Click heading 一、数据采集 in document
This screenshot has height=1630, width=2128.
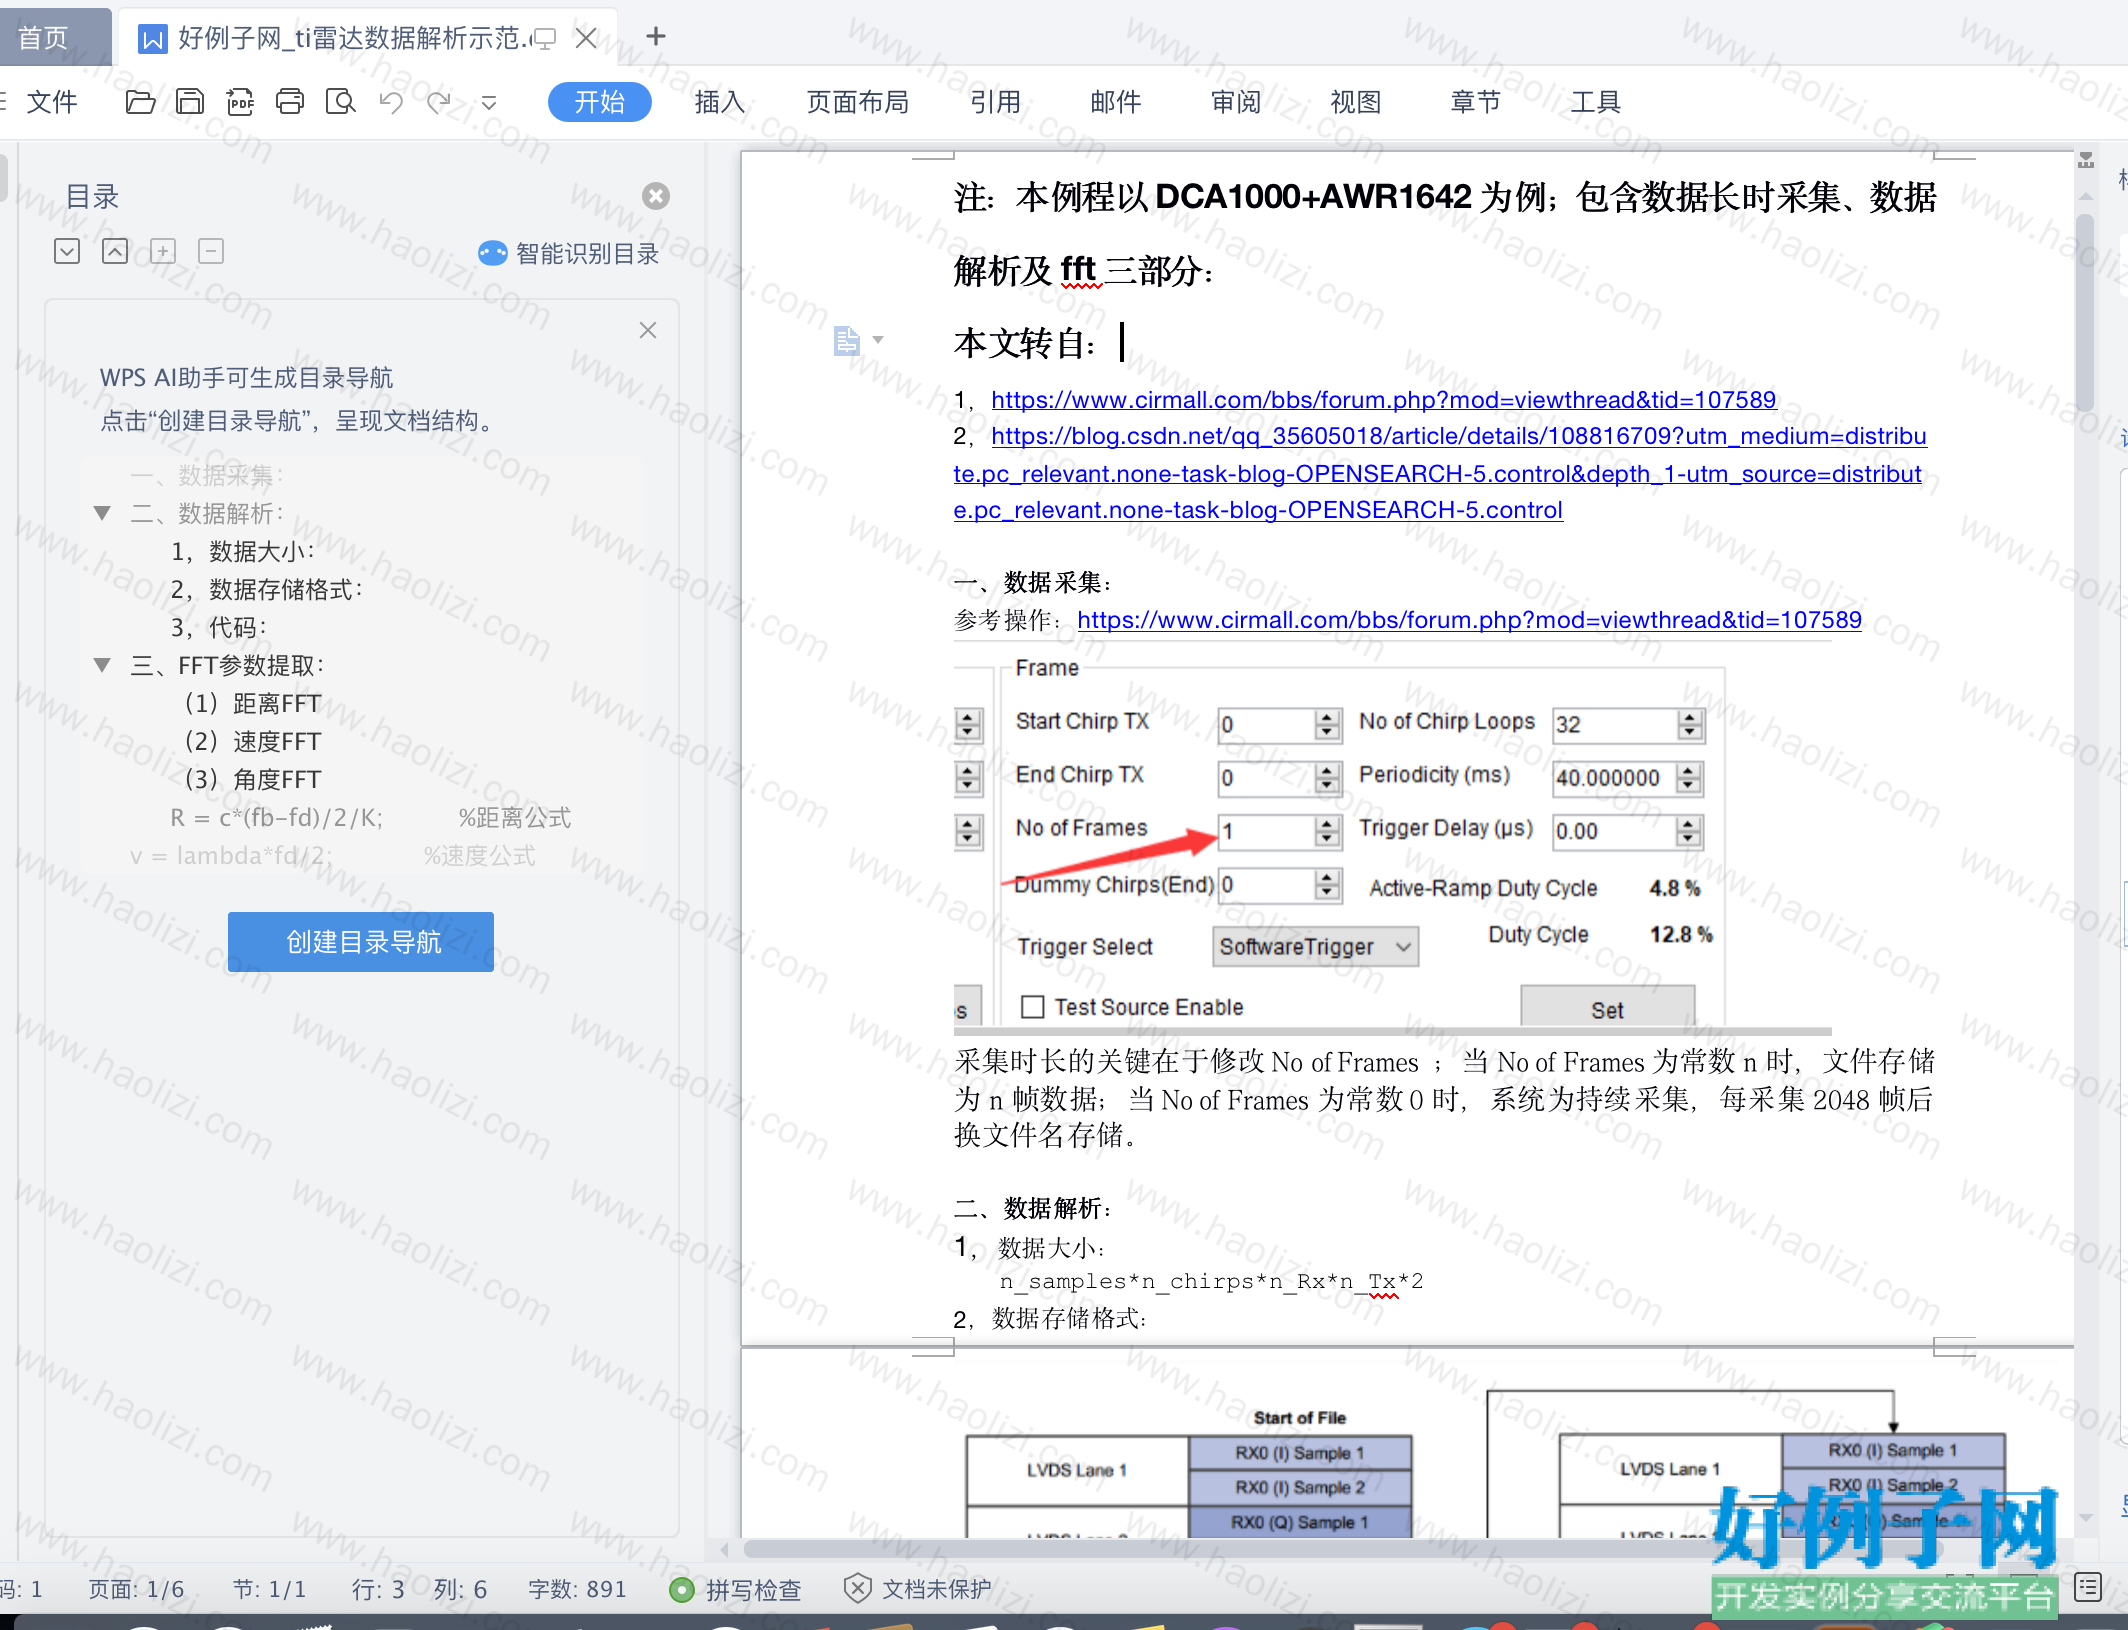coord(1033,582)
